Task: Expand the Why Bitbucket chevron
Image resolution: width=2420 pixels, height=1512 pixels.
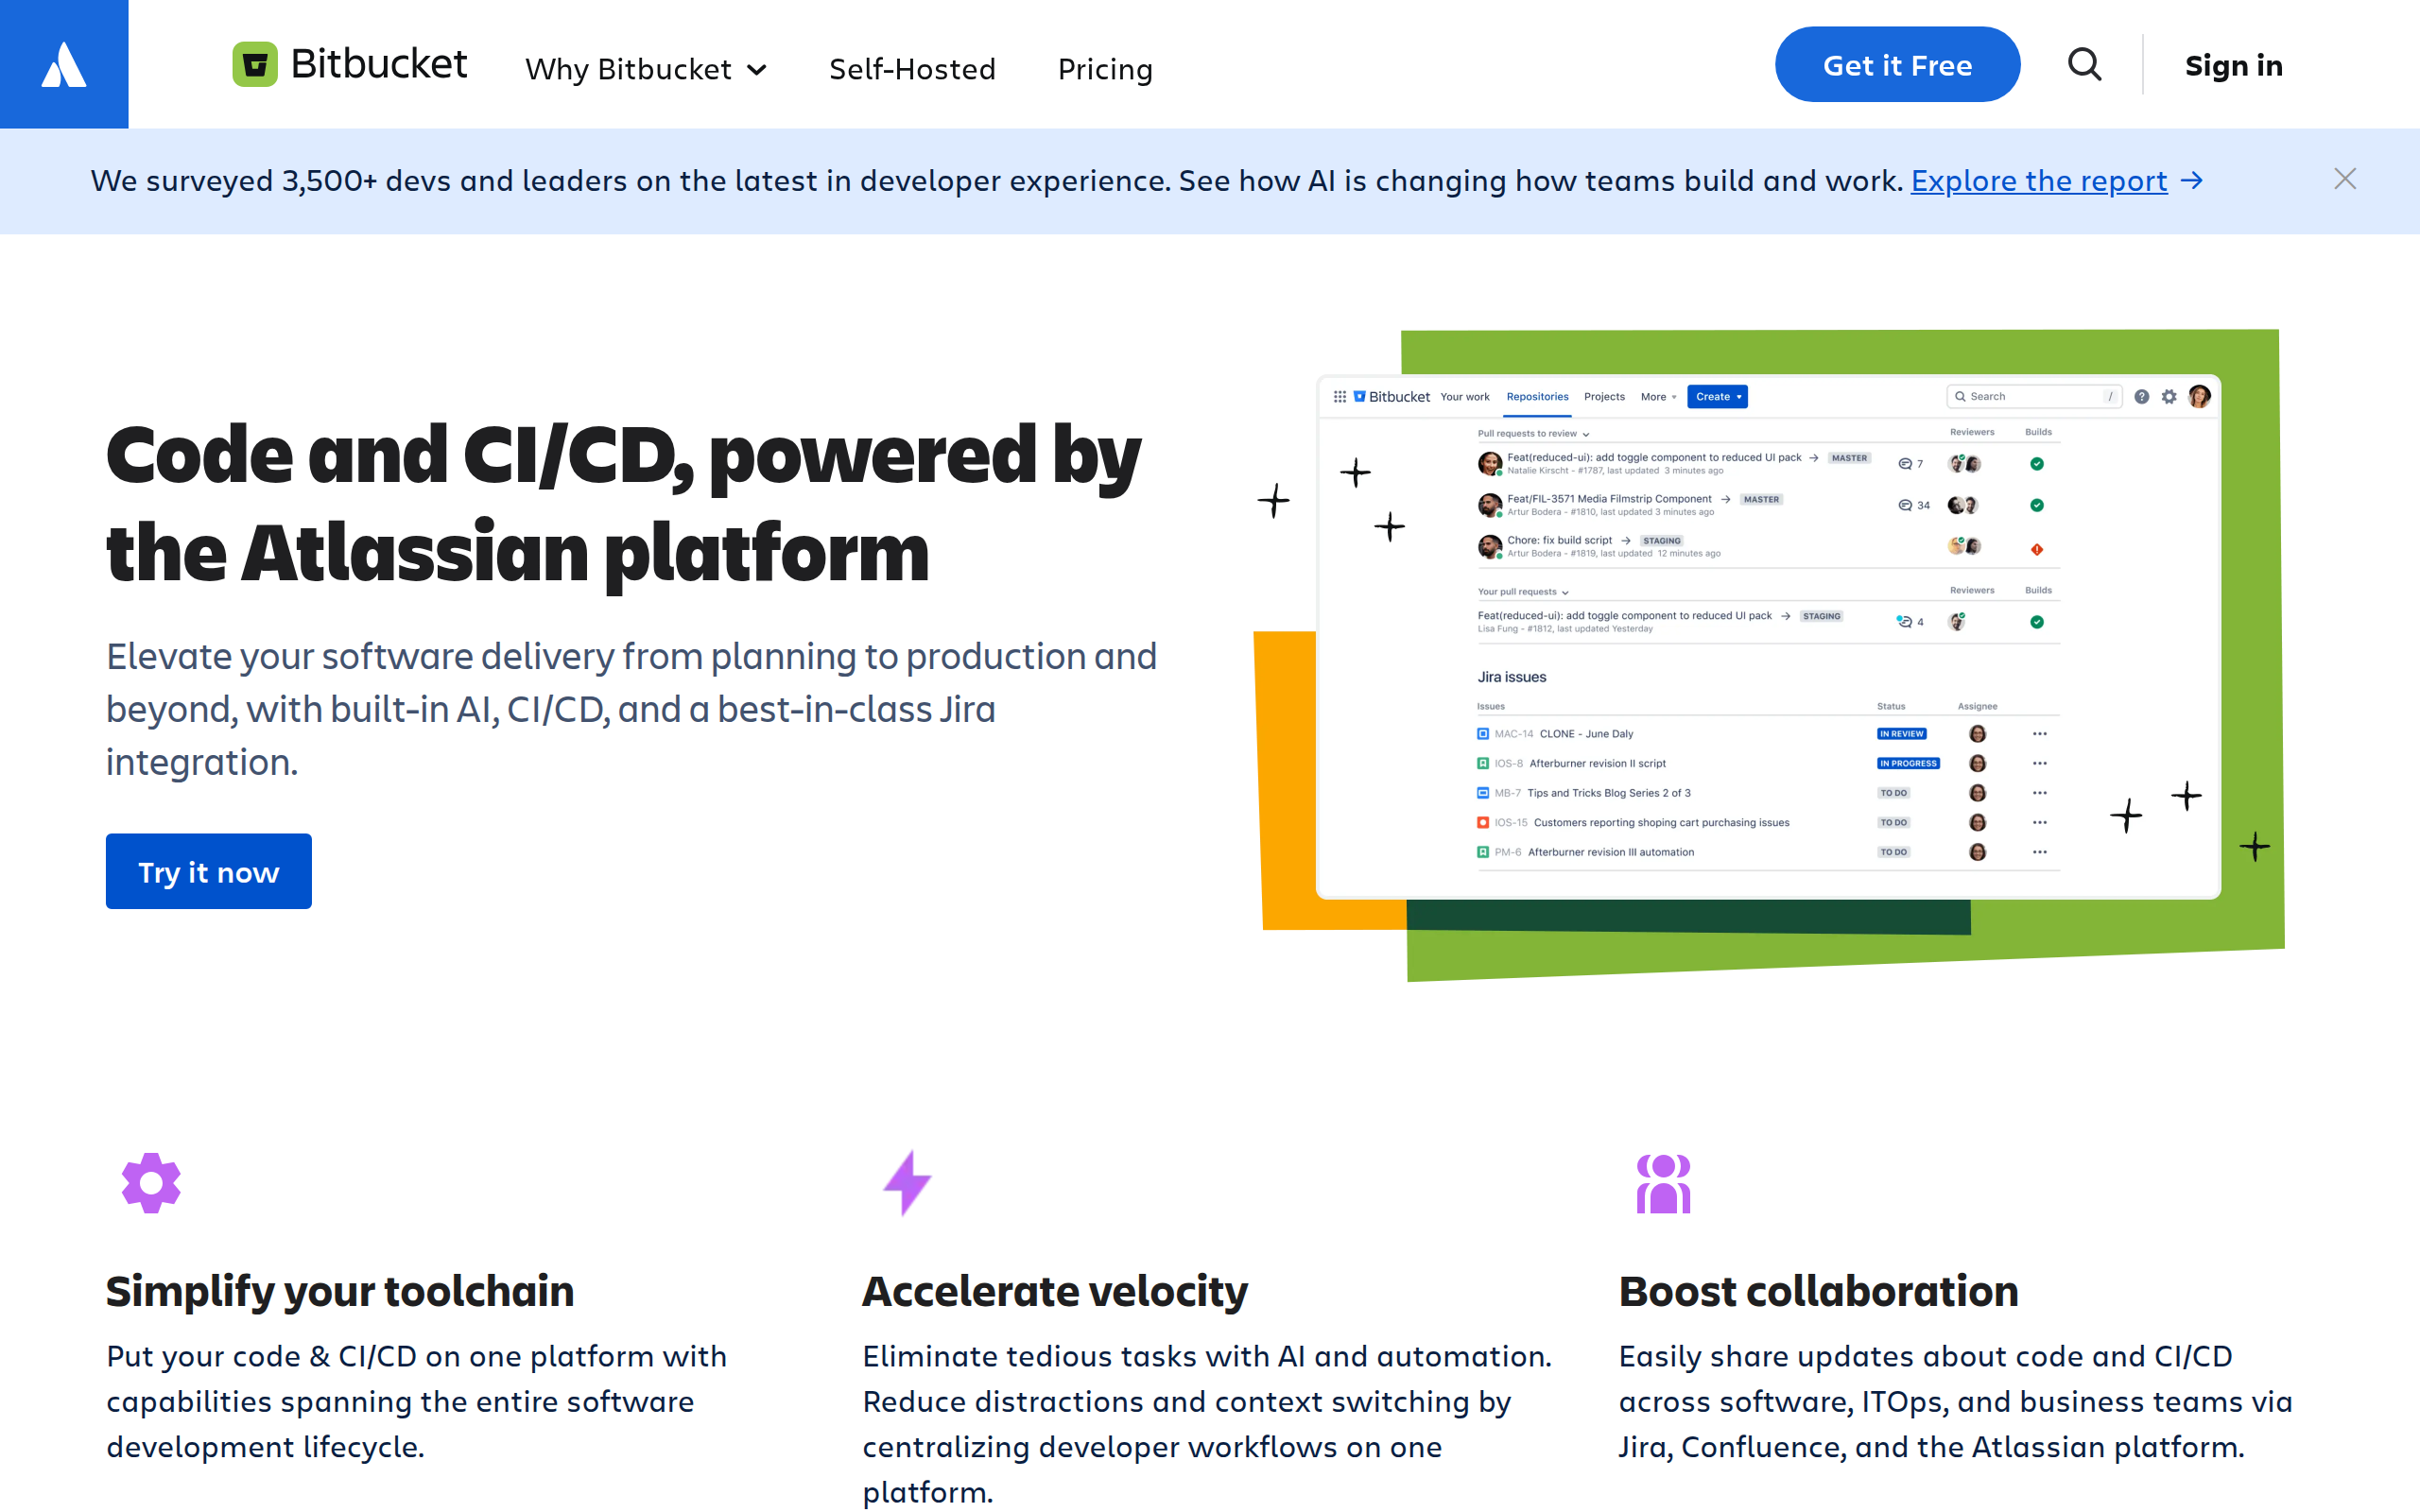Action: click(757, 70)
